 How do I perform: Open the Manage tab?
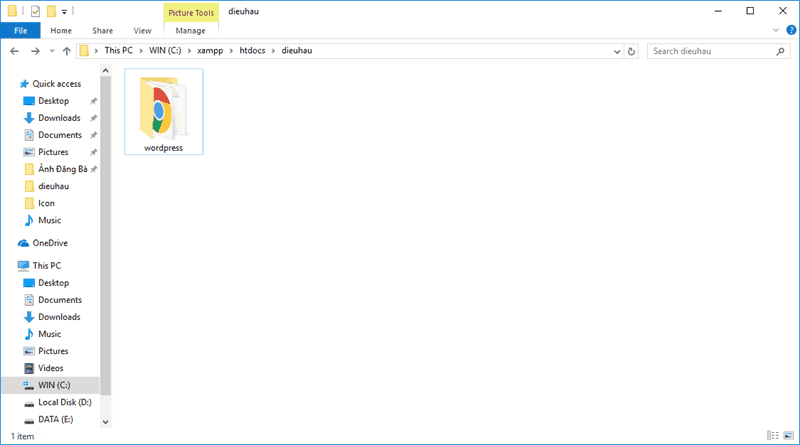tap(190, 31)
